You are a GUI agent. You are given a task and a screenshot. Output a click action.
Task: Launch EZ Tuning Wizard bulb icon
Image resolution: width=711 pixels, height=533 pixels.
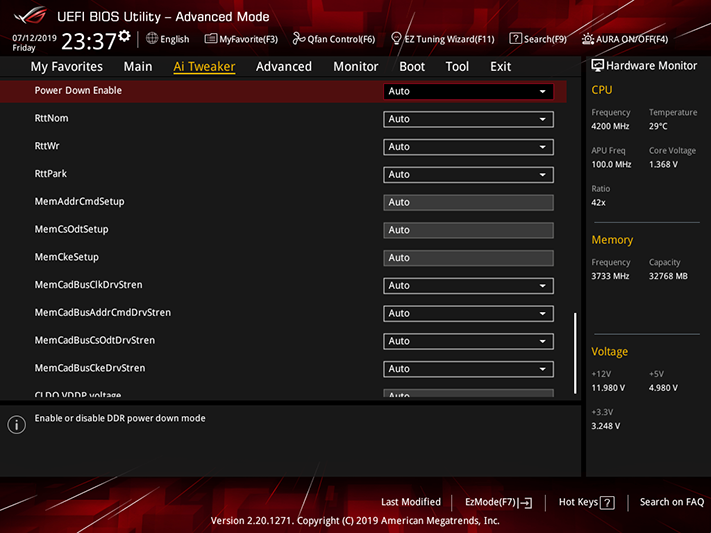click(x=396, y=39)
